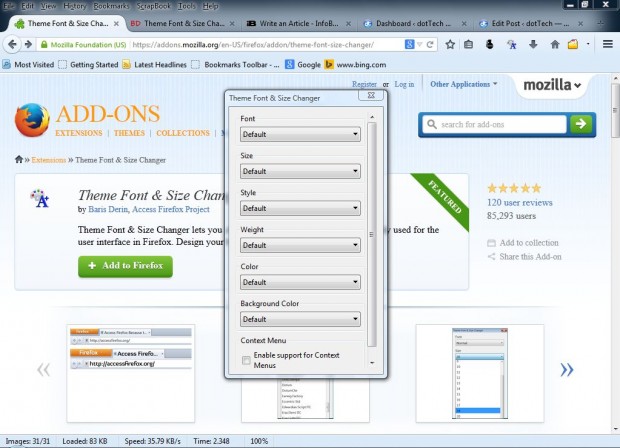Open the Color dropdown
This screenshot has width=620, height=448.
(300, 282)
